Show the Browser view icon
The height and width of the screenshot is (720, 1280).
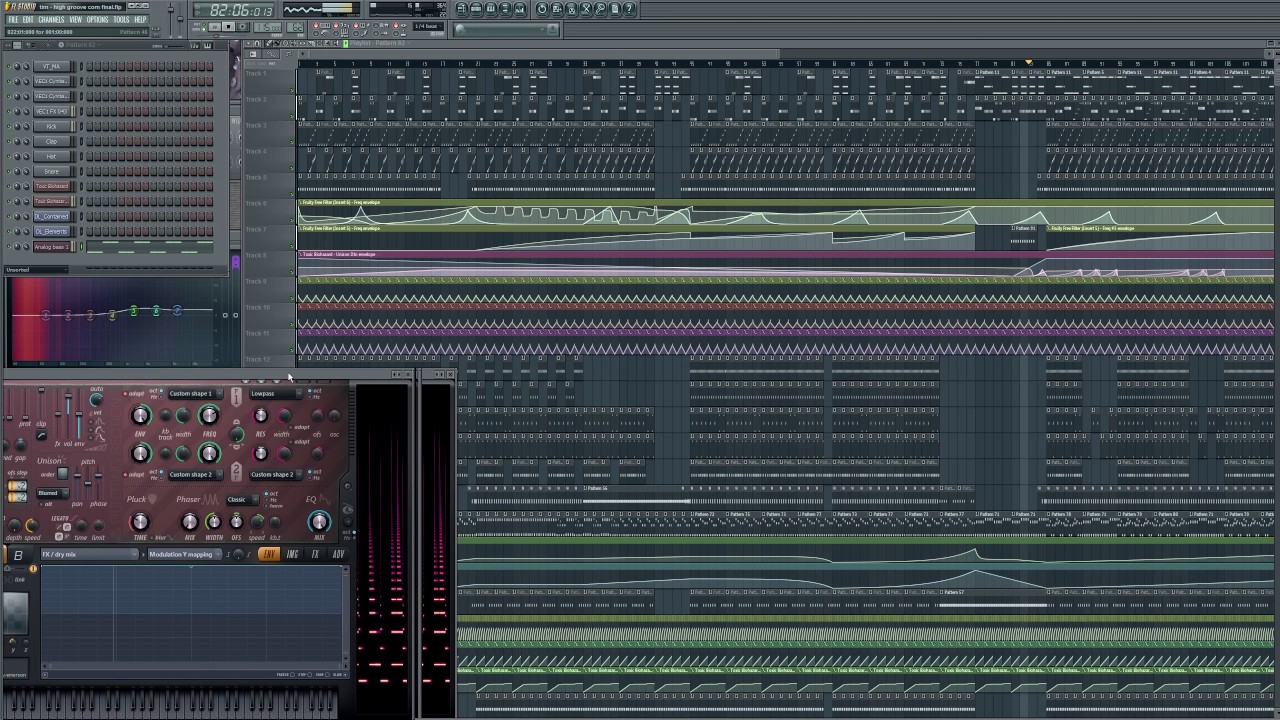(x=505, y=9)
